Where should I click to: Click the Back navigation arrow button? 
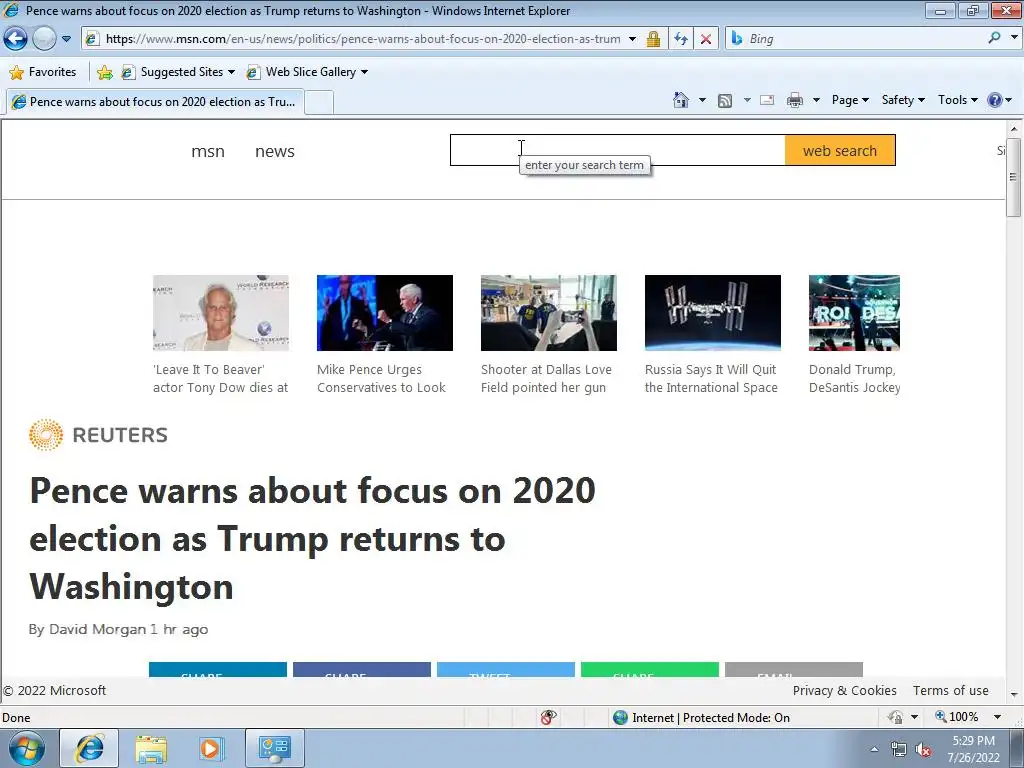[x=15, y=39]
